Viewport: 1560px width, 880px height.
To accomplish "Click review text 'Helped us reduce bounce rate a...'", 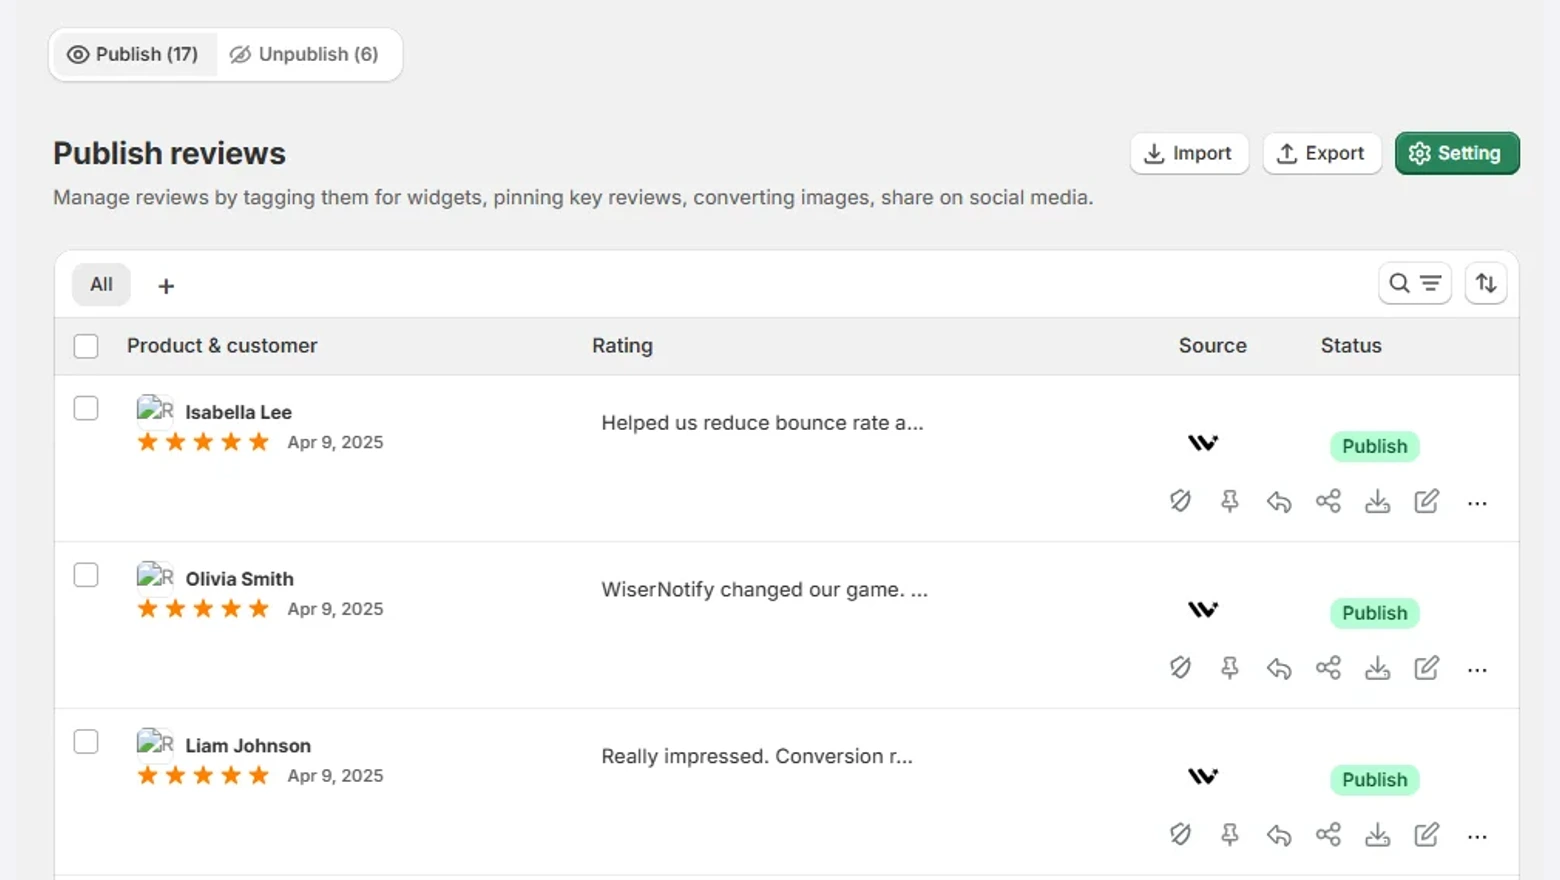I will (762, 423).
